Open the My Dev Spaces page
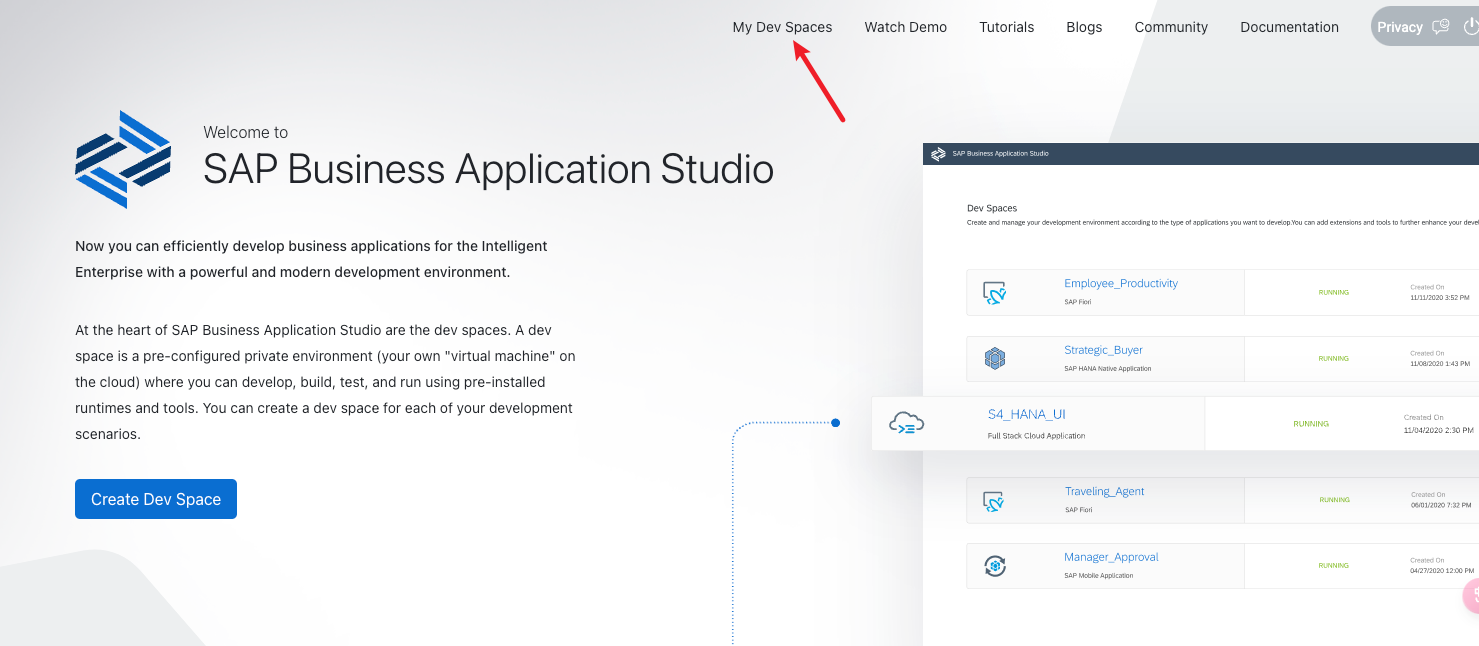Screen dimensions: 1479x646 pos(782,27)
